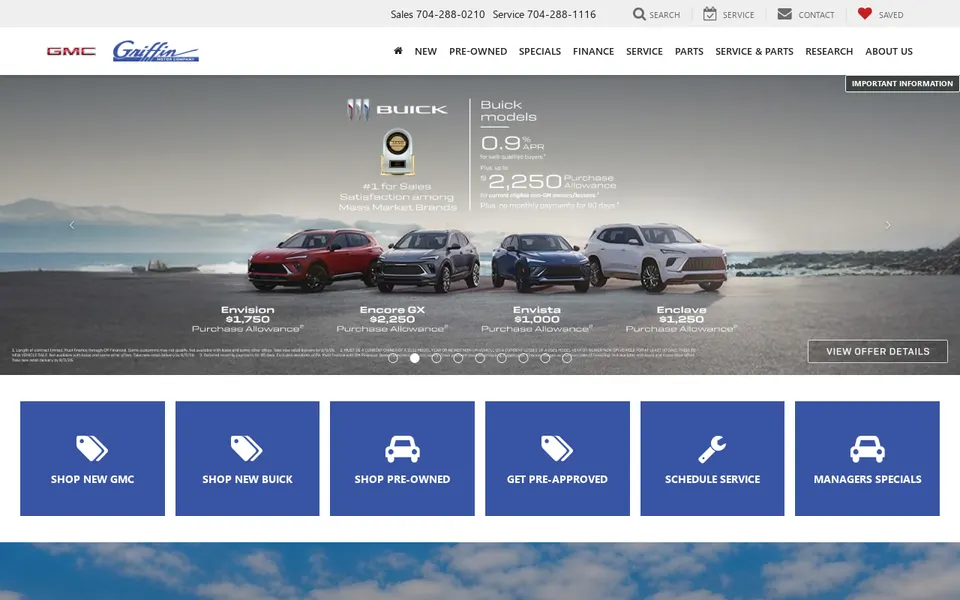Image resolution: width=960 pixels, height=600 pixels.
Task: Click the red Envision vehicle image
Action: tap(314, 260)
